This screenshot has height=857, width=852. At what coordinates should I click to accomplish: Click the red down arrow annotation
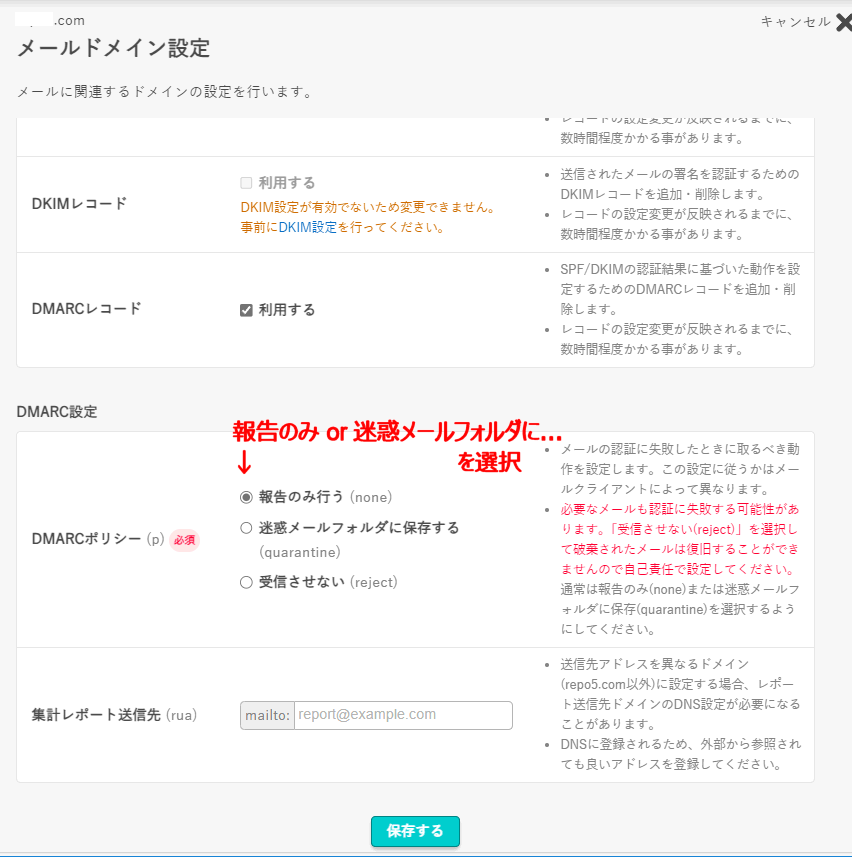tap(243, 462)
